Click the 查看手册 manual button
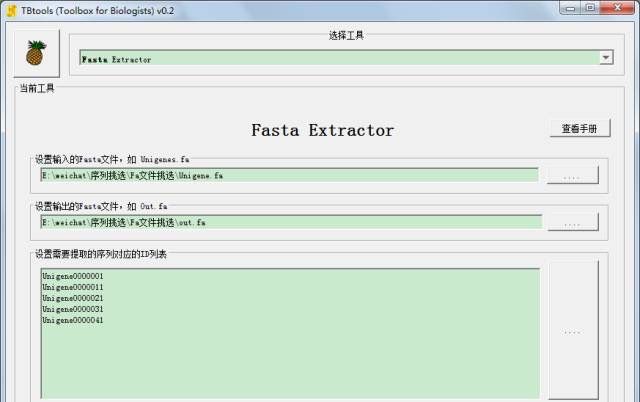Image resolution: width=640 pixels, height=402 pixels. pos(580,129)
